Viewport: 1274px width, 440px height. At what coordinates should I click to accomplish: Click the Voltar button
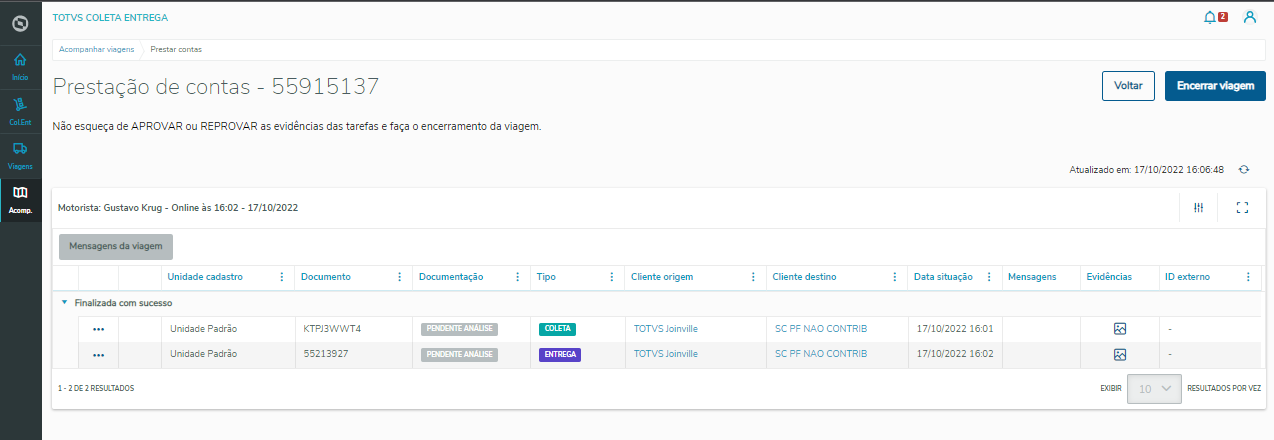pyautogui.click(x=1128, y=86)
